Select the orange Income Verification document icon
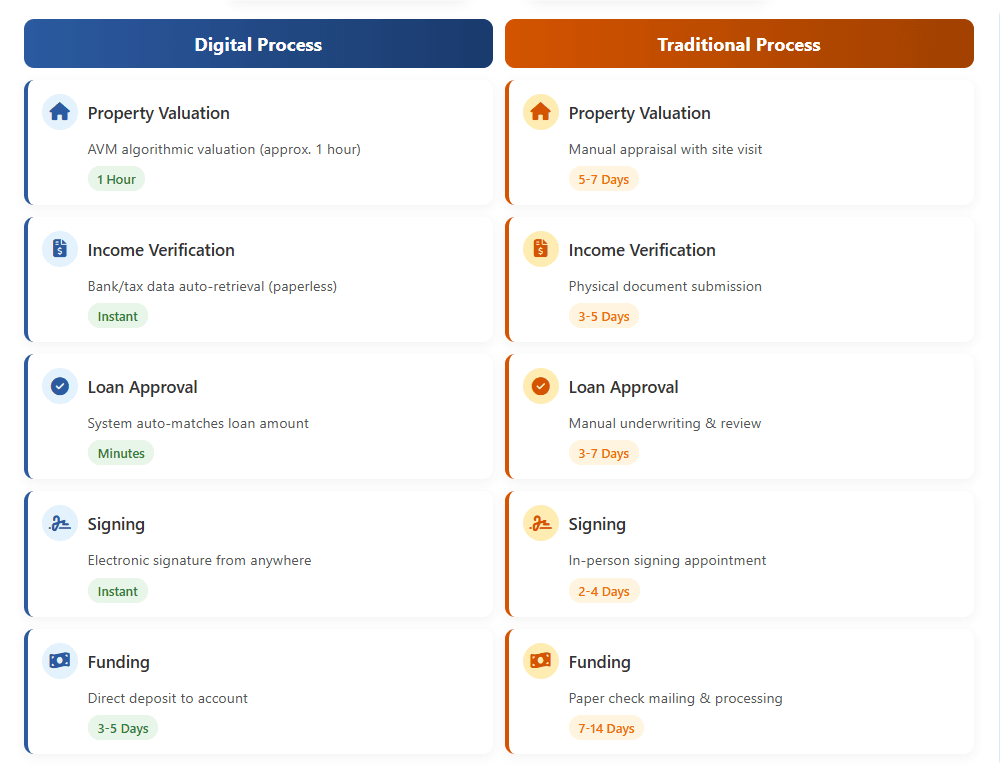Viewport: 1000px width, 774px height. coord(541,249)
